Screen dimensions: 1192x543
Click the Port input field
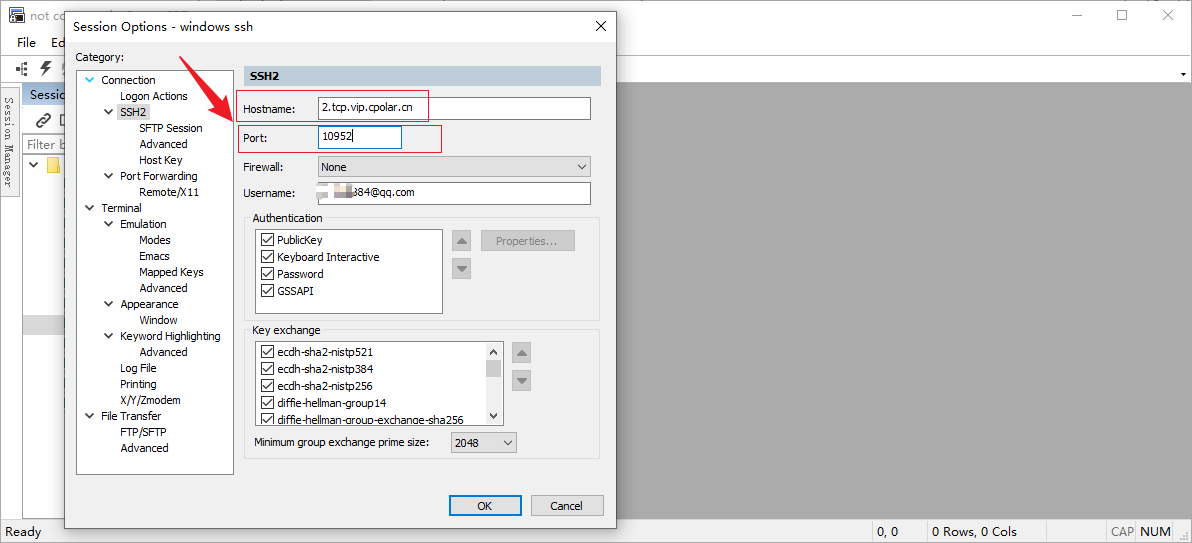(x=360, y=137)
